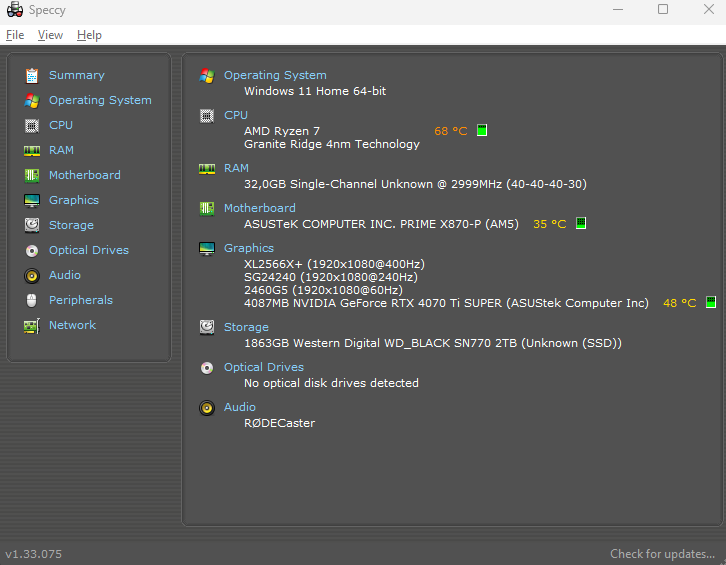Click the Motherboard icon in sidebar

(x=31, y=176)
